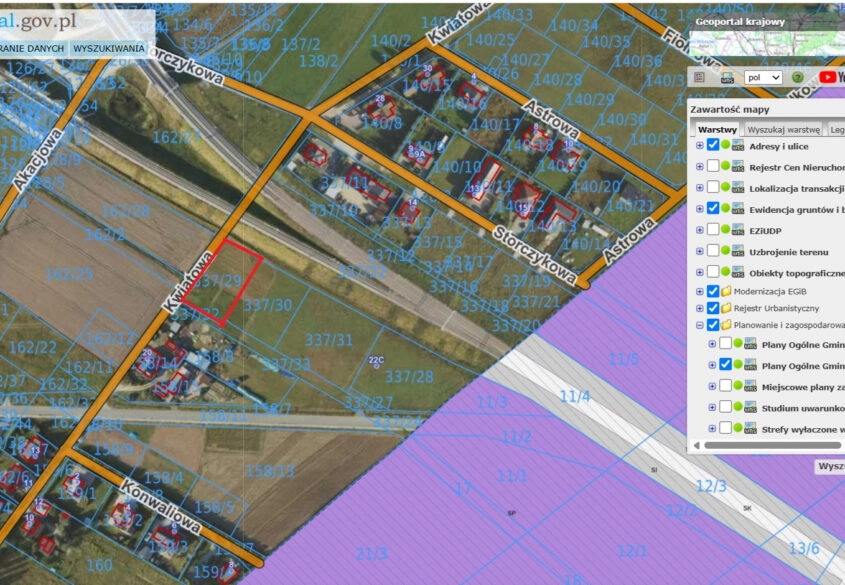
Task: Check the Miejscowe plany layer checkbox
Action: pyautogui.click(x=725, y=386)
